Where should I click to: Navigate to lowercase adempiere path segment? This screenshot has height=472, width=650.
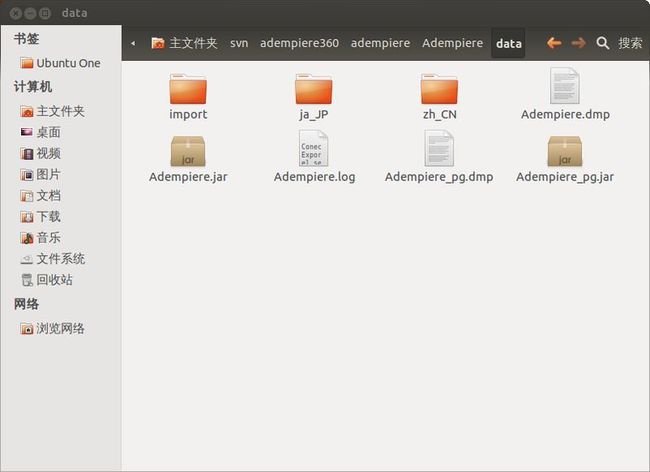[380, 43]
